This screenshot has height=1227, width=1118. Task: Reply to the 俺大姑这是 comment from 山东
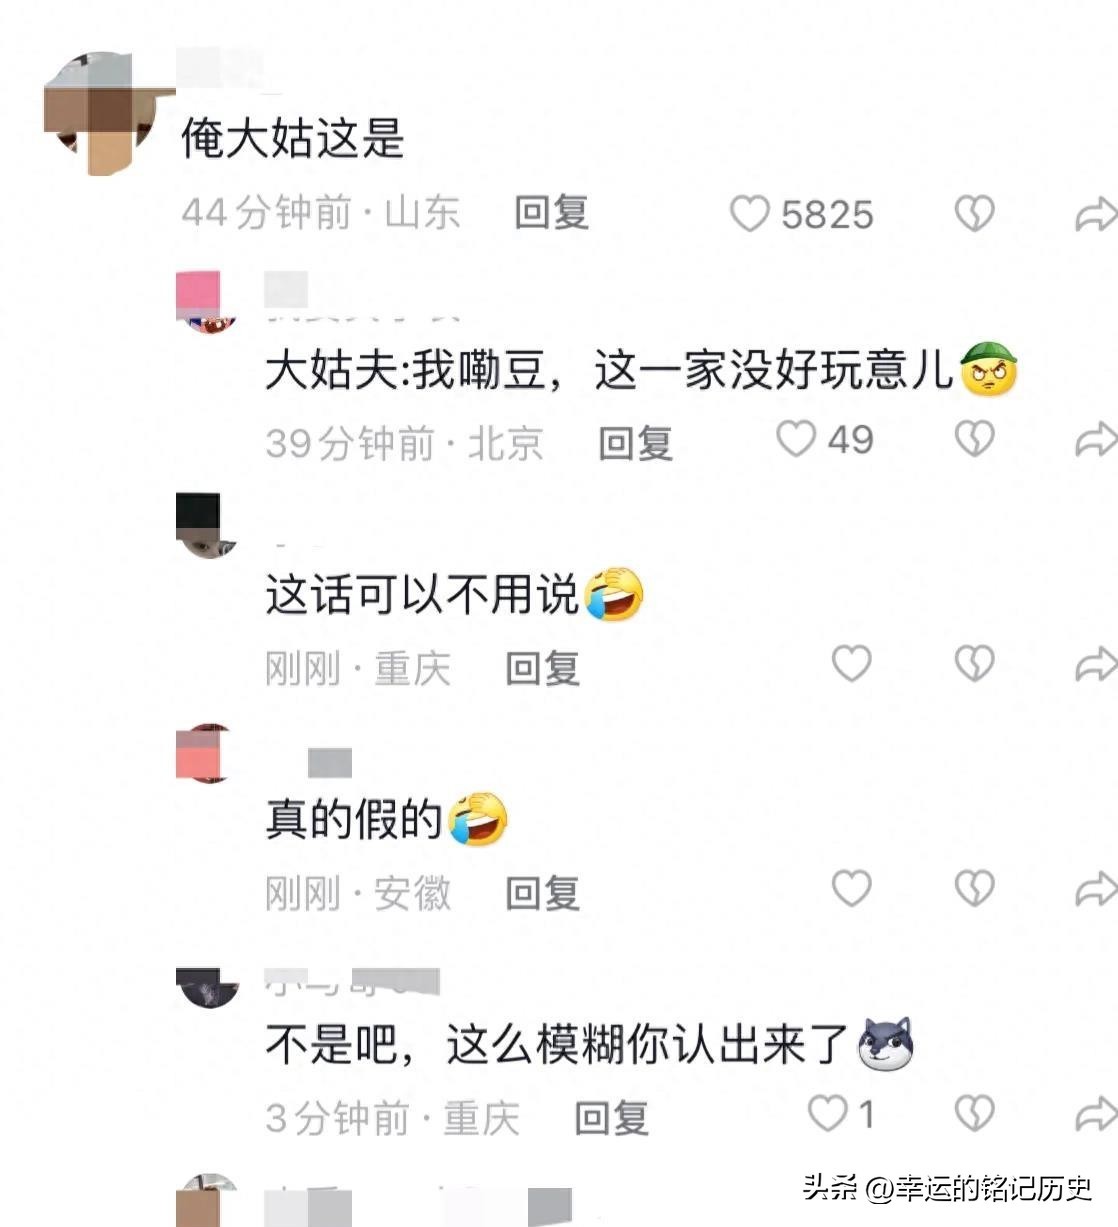coord(551,213)
